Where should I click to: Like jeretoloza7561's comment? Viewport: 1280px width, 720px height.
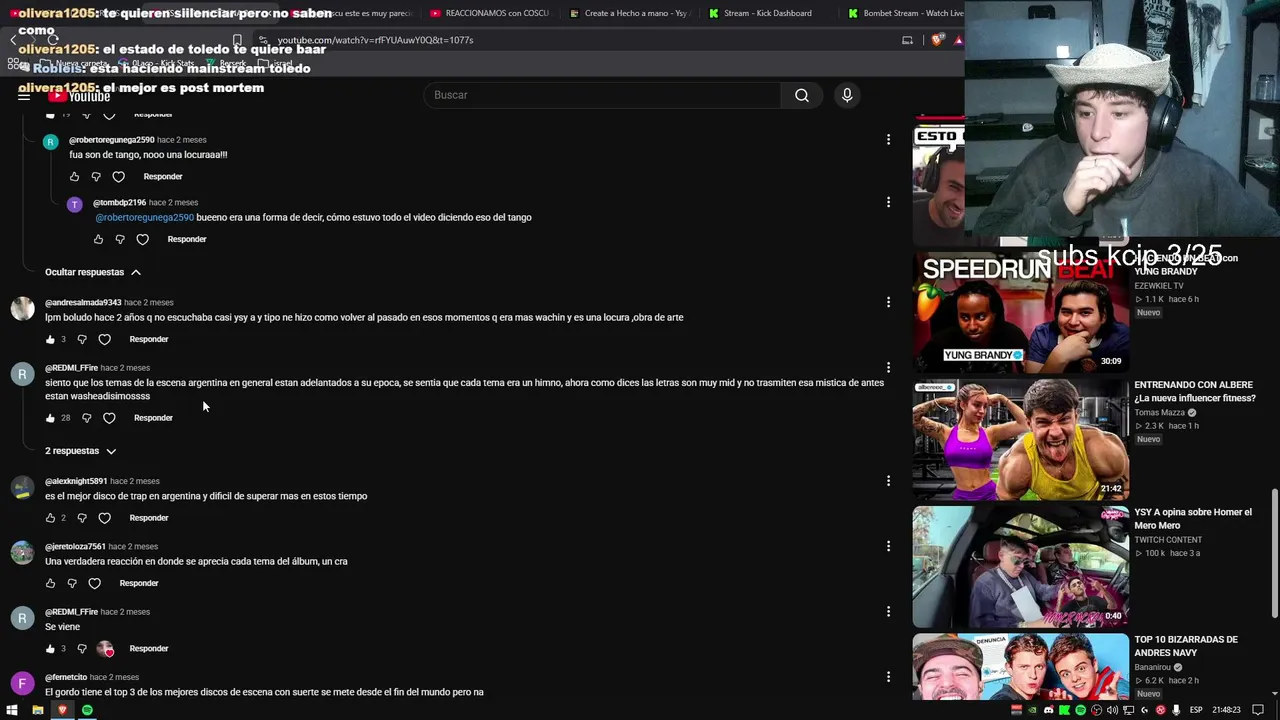pyautogui.click(x=50, y=583)
